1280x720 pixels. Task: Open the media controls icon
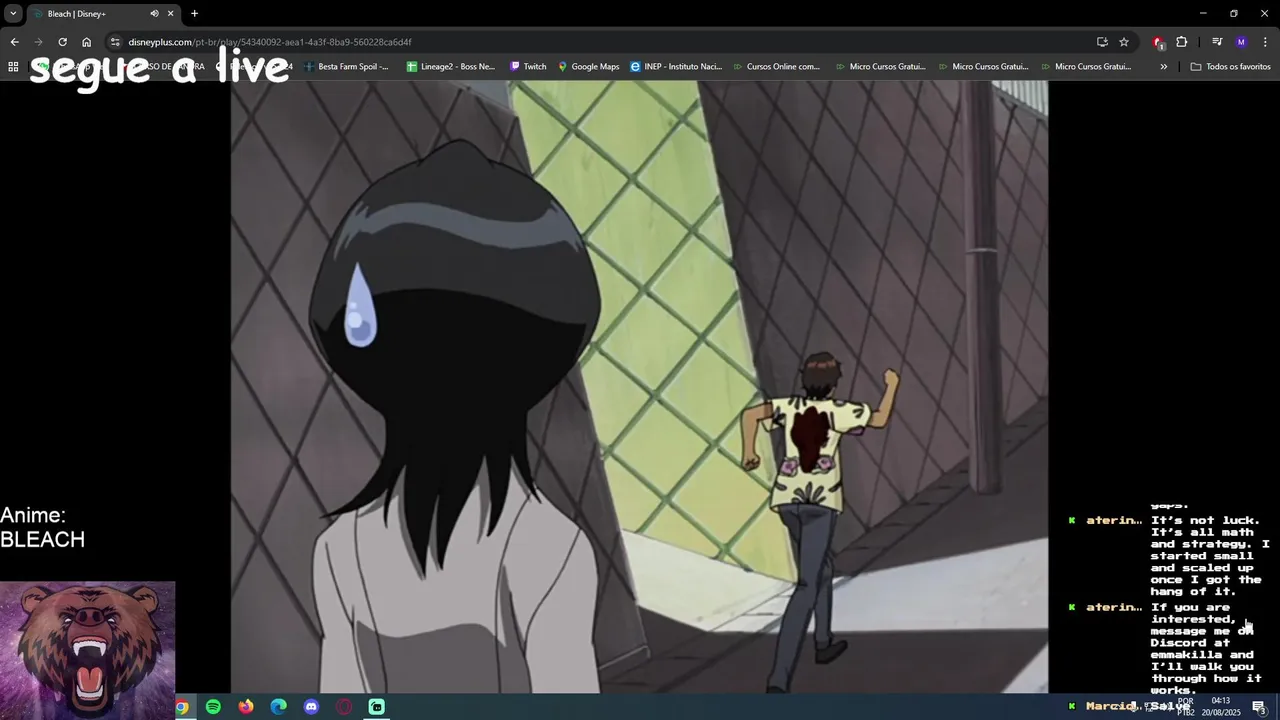point(1217,42)
